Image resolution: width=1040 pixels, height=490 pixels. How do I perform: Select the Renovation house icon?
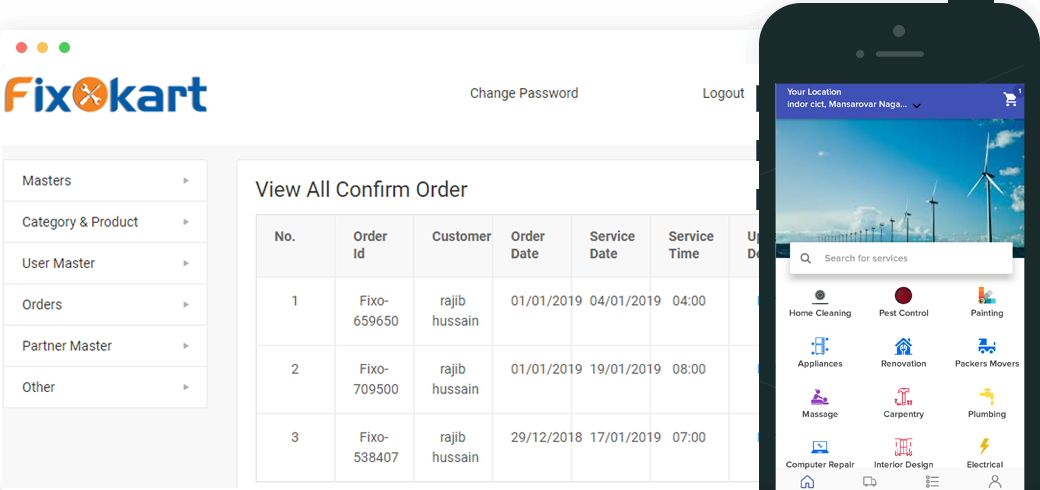point(903,346)
